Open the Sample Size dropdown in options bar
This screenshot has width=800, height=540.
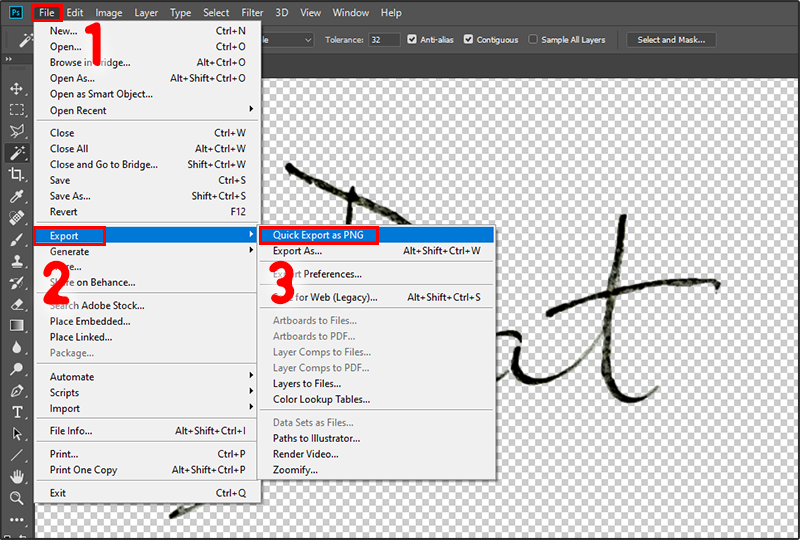point(288,40)
